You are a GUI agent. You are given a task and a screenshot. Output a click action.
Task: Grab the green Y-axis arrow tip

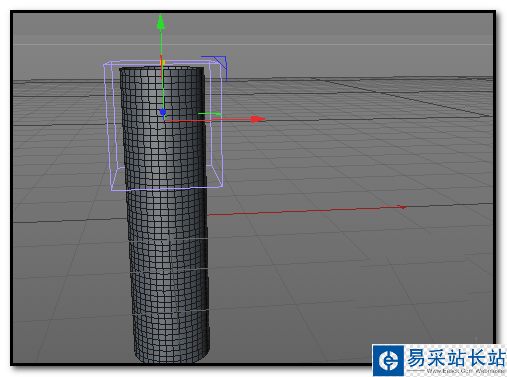(161, 22)
